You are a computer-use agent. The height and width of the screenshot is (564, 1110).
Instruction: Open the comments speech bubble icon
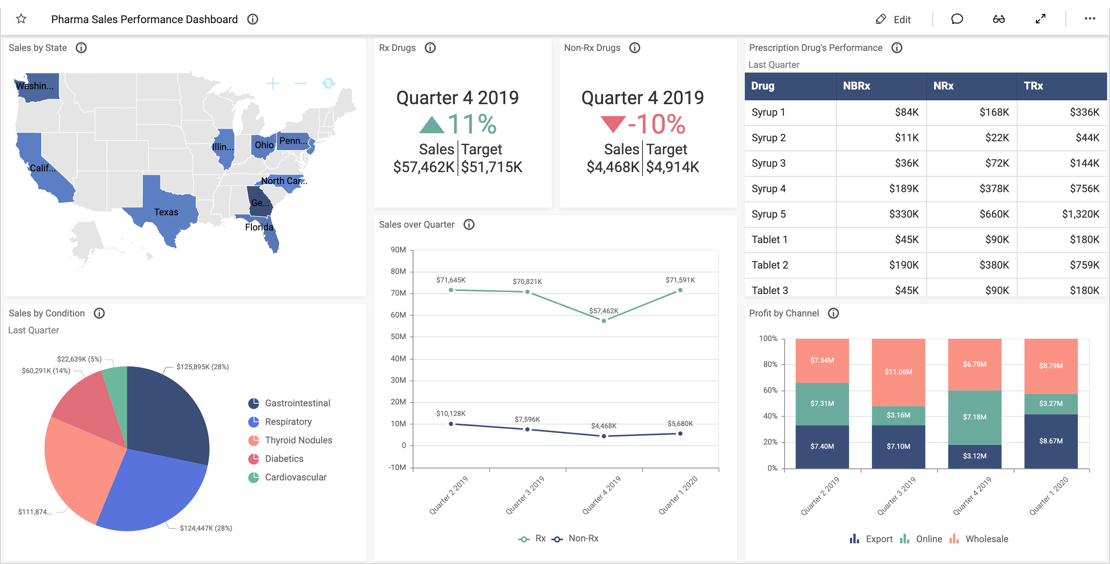[x=957, y=19]
